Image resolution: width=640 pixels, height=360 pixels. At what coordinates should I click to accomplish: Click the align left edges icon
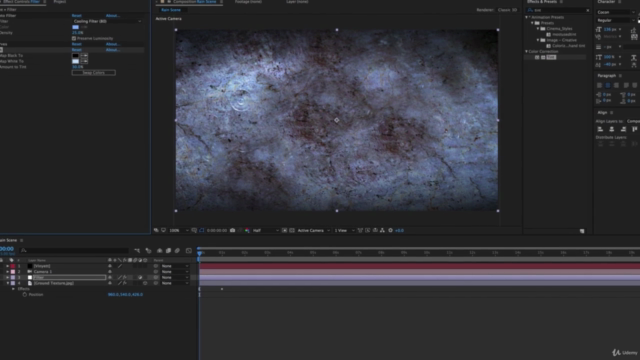[600, 129]
